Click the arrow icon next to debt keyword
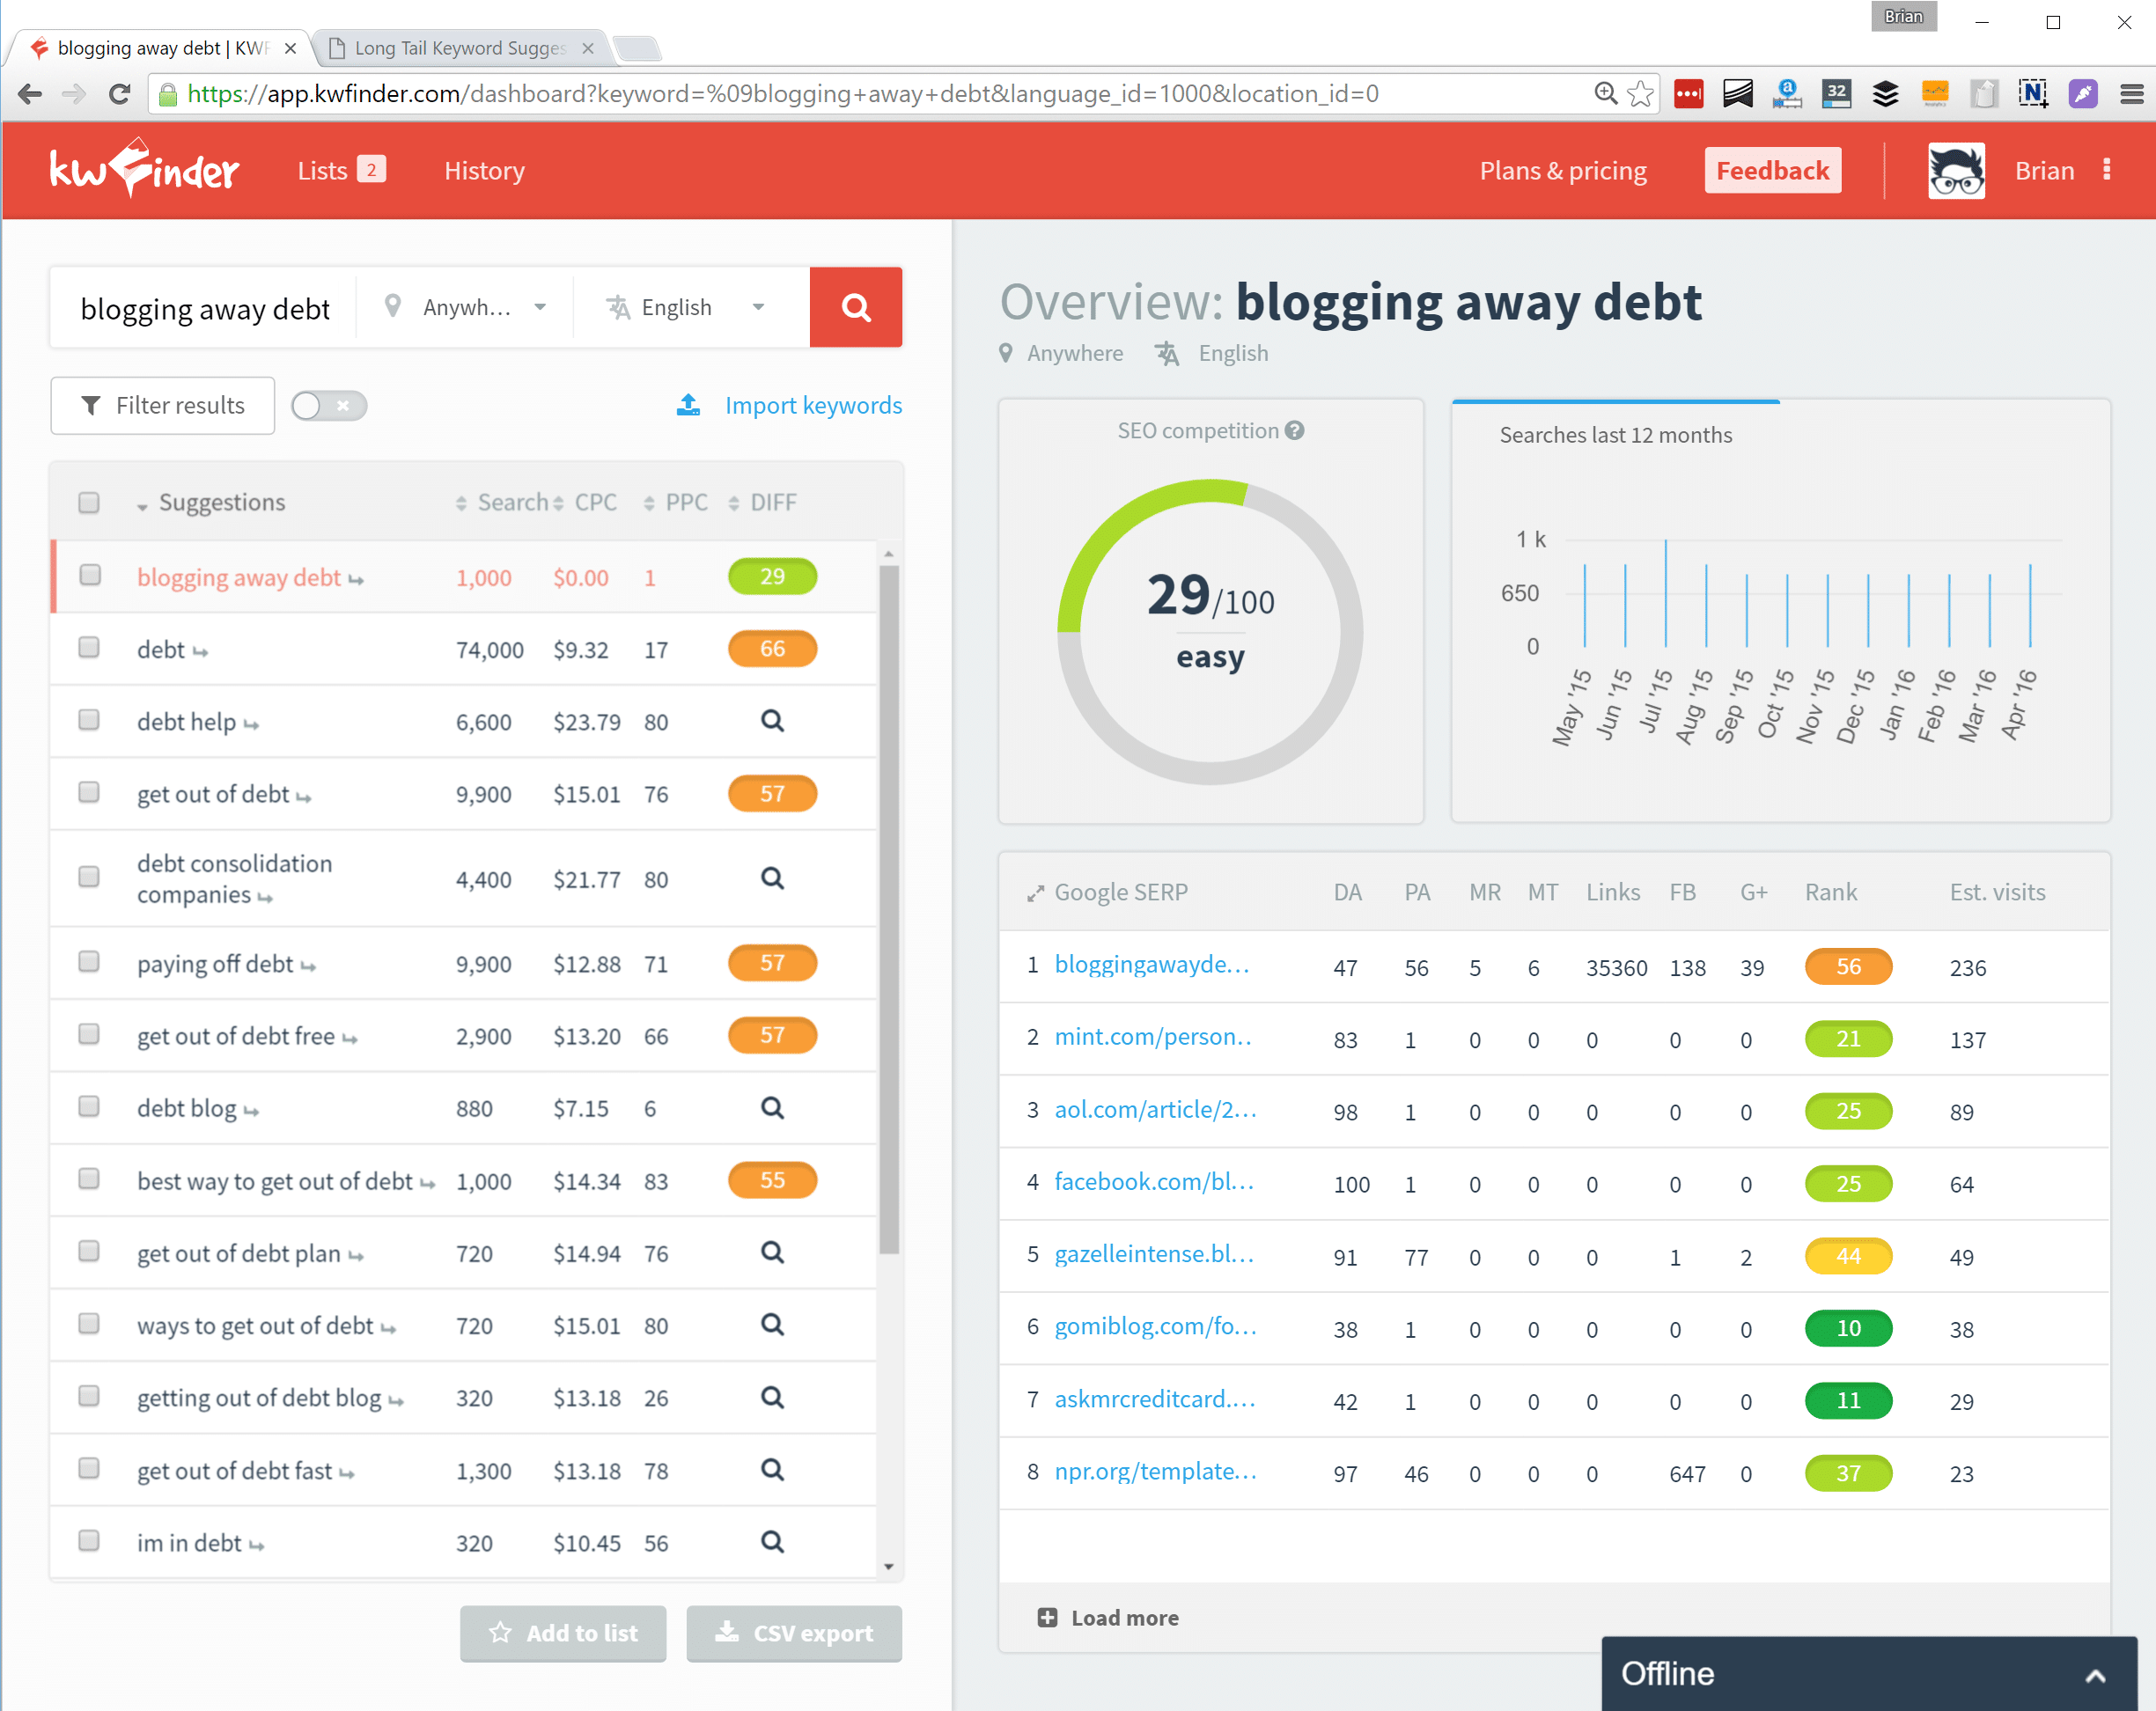Screen dimensions: 2156x1711 tap(200, 652)
